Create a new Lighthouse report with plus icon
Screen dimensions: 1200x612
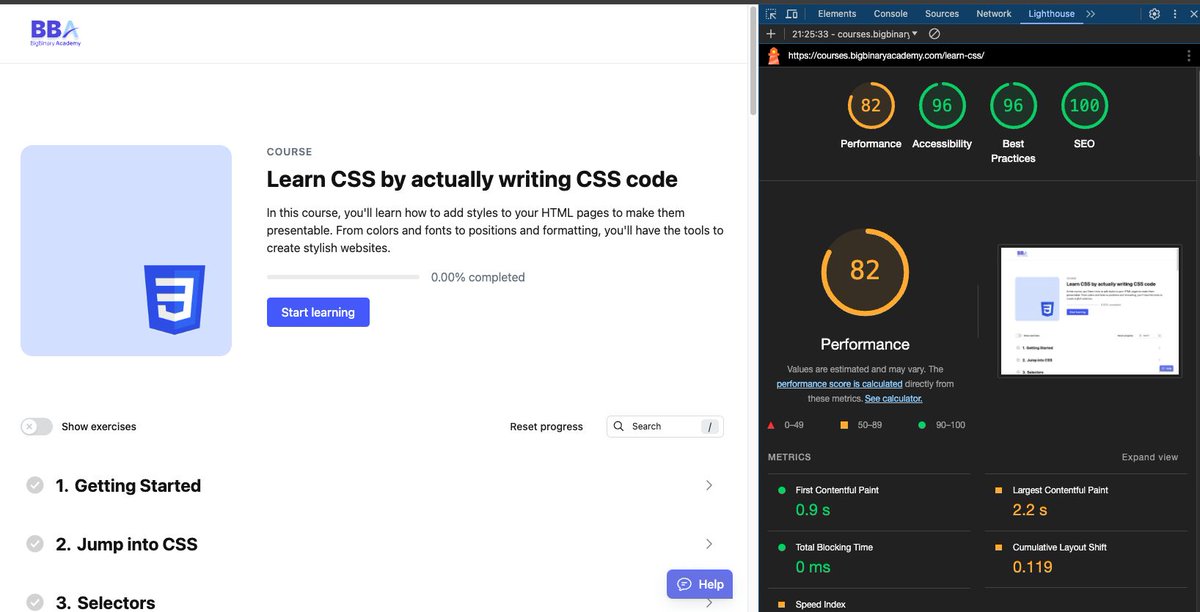pyautogui.click(x=770, y=33)
